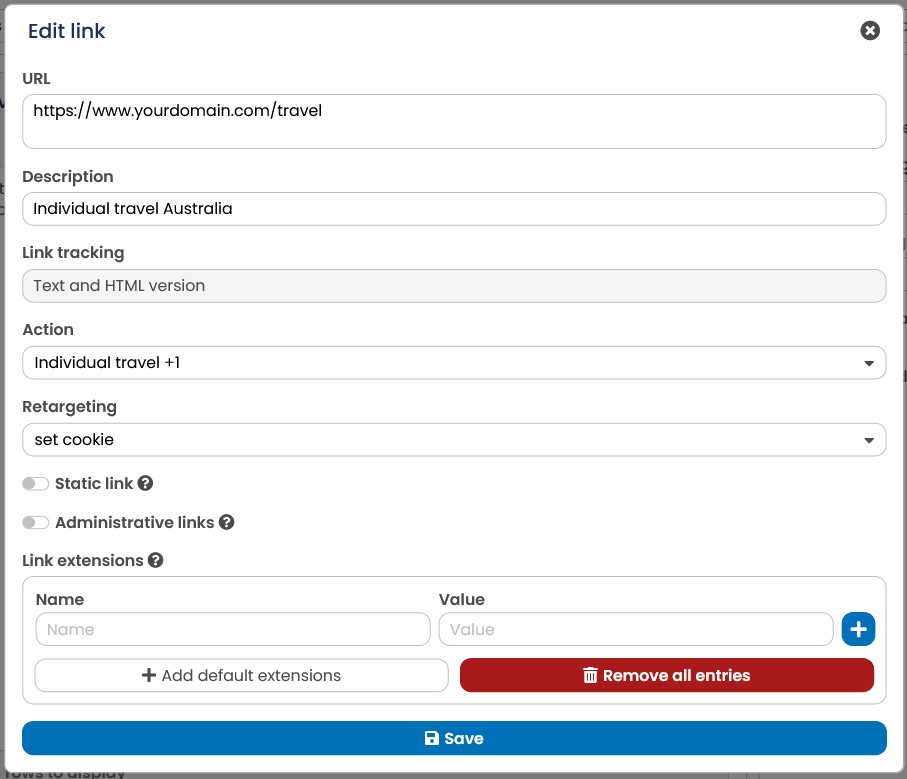
Task: Add extension entry with blue plus icon
Action: (x=858, y=629)
